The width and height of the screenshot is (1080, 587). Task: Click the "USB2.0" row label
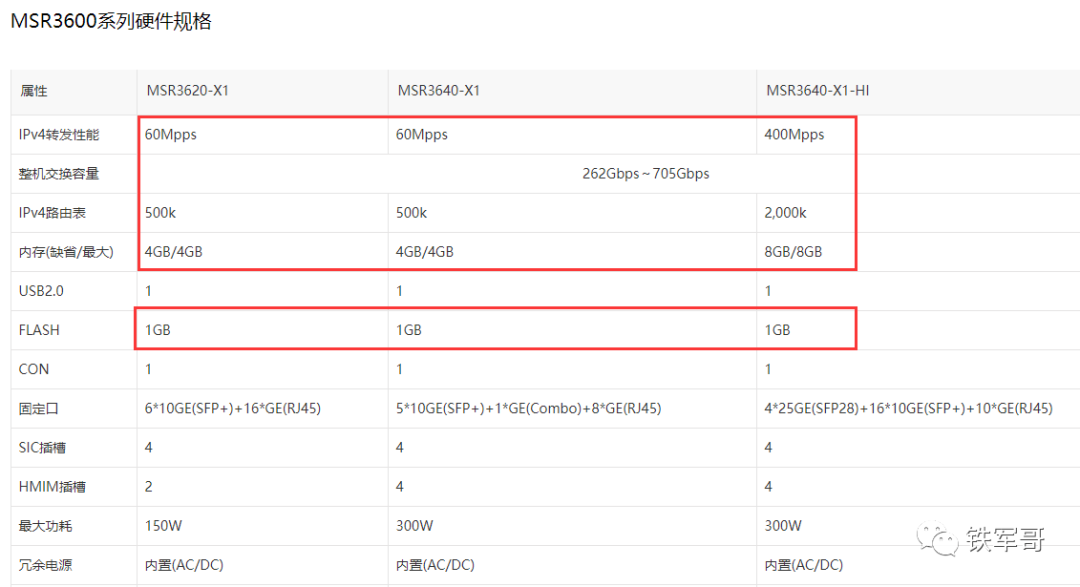tap(41, 291)
